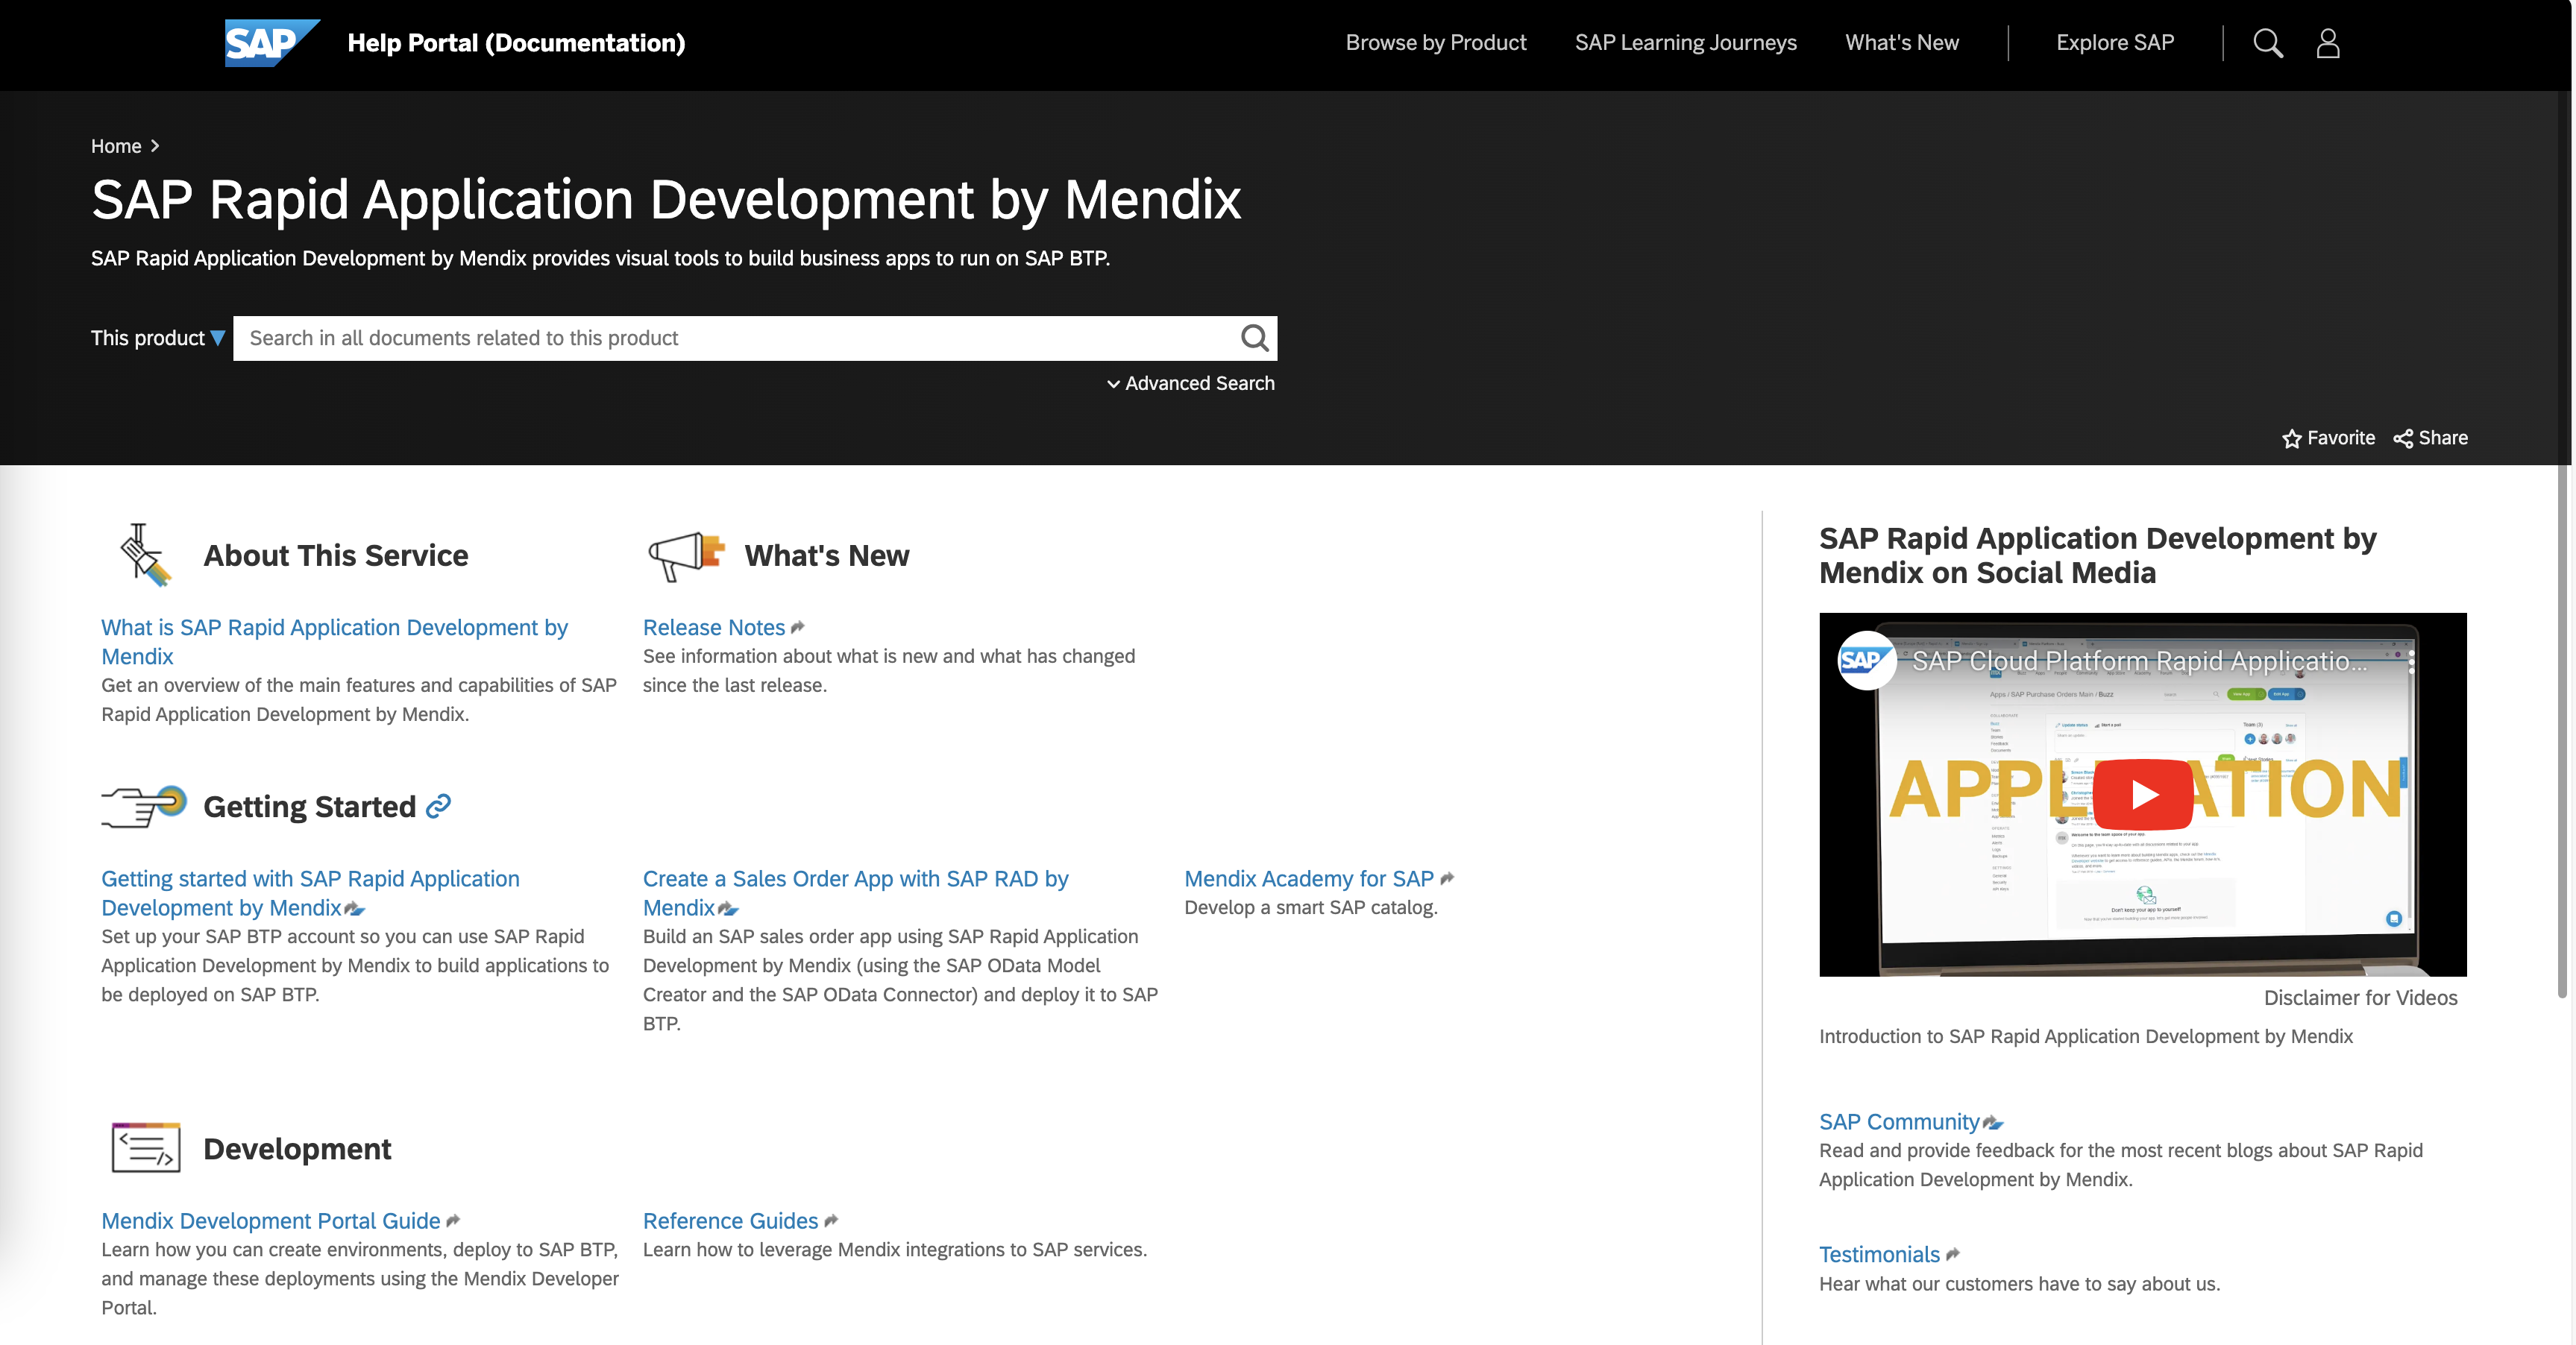Open the Home breadcrumb chevron
The width and height of the screenshot is (2576, 1345).
(156, 146)
